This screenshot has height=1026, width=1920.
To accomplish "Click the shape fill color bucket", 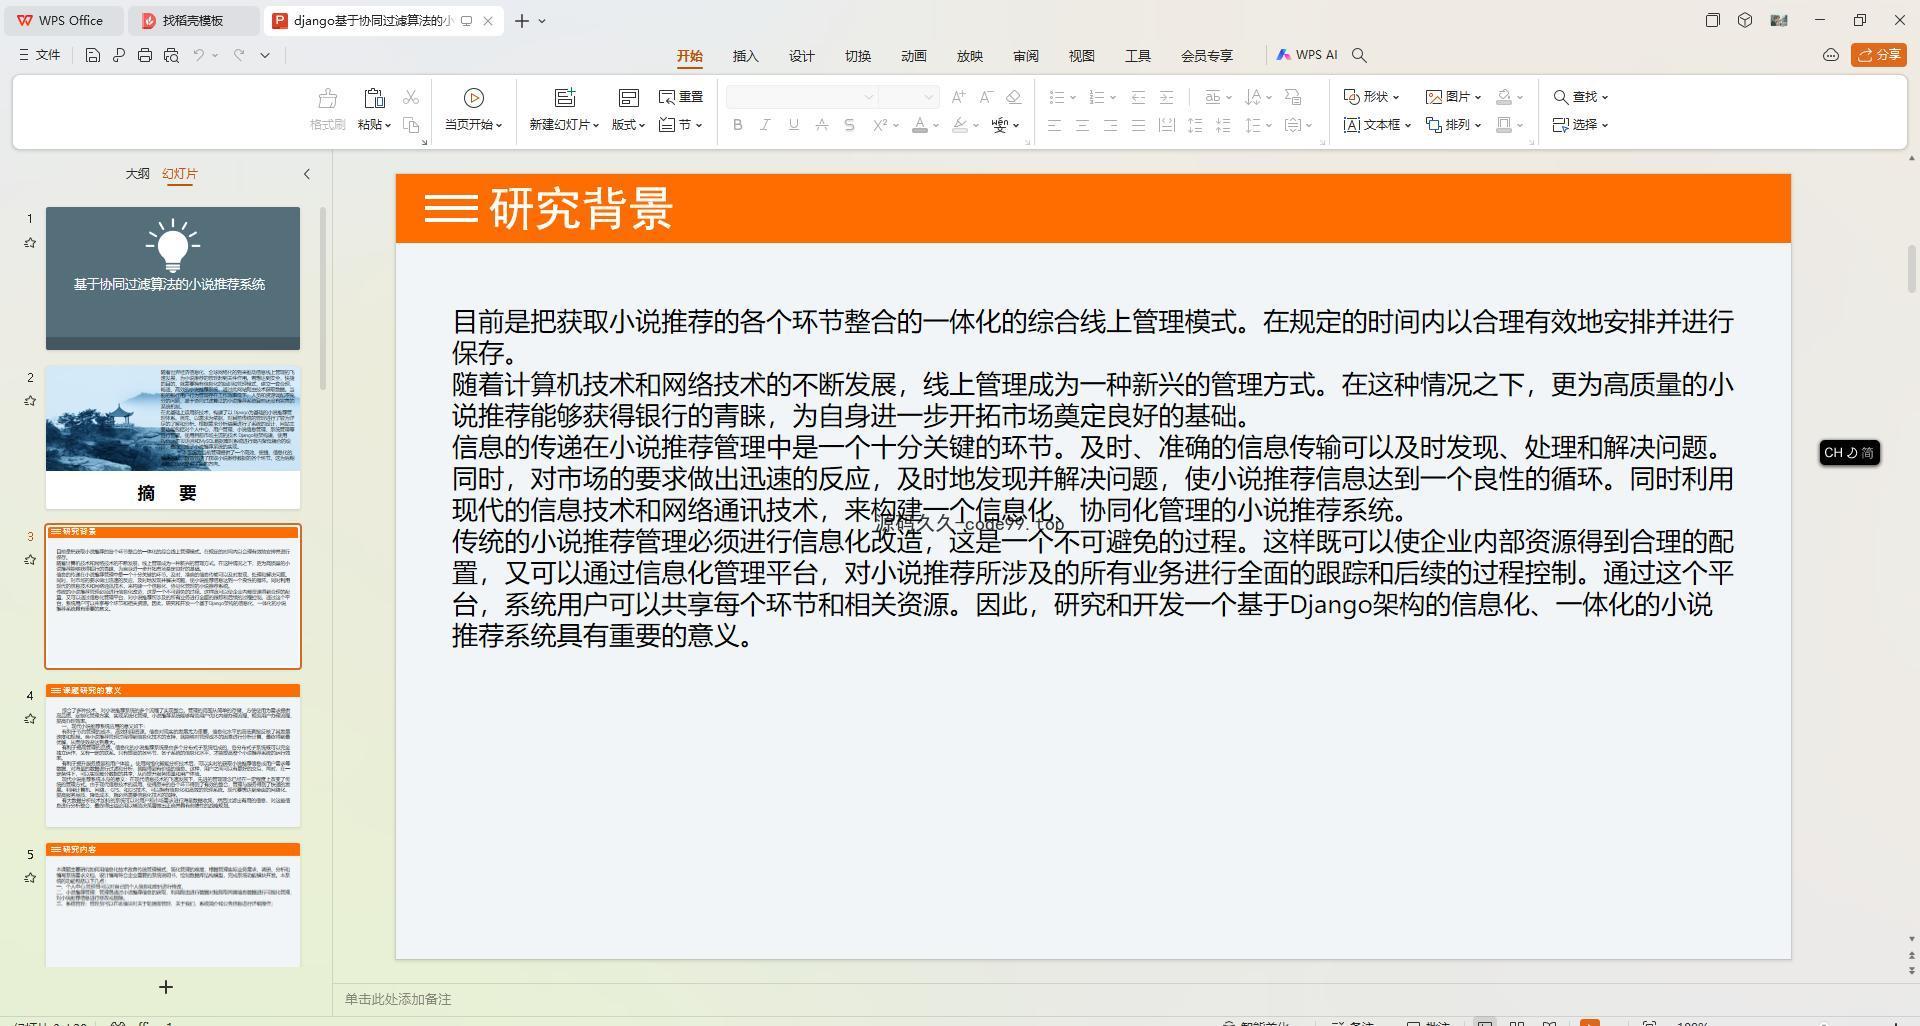I will click(x=1504, y=97).
